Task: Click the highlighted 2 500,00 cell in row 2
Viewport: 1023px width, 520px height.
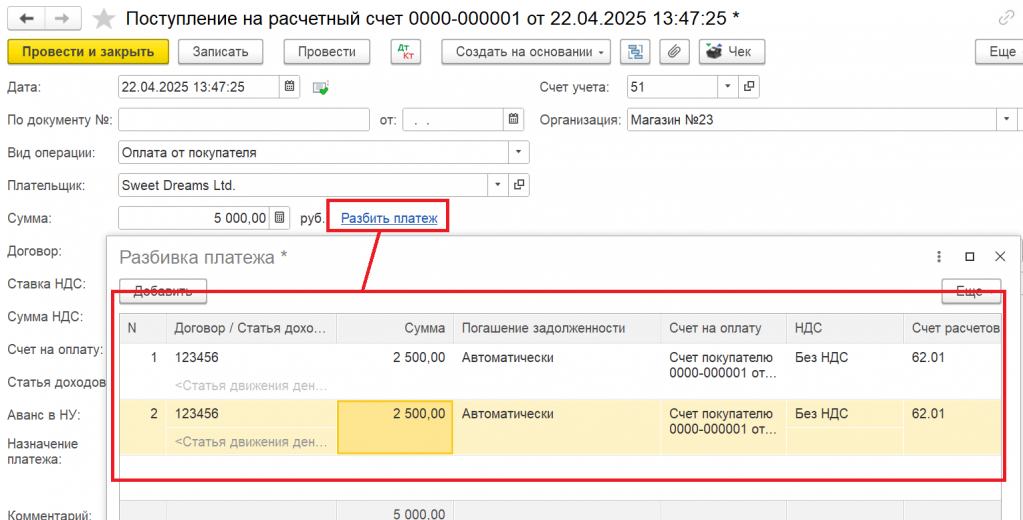Action: [x=395, y=427]
